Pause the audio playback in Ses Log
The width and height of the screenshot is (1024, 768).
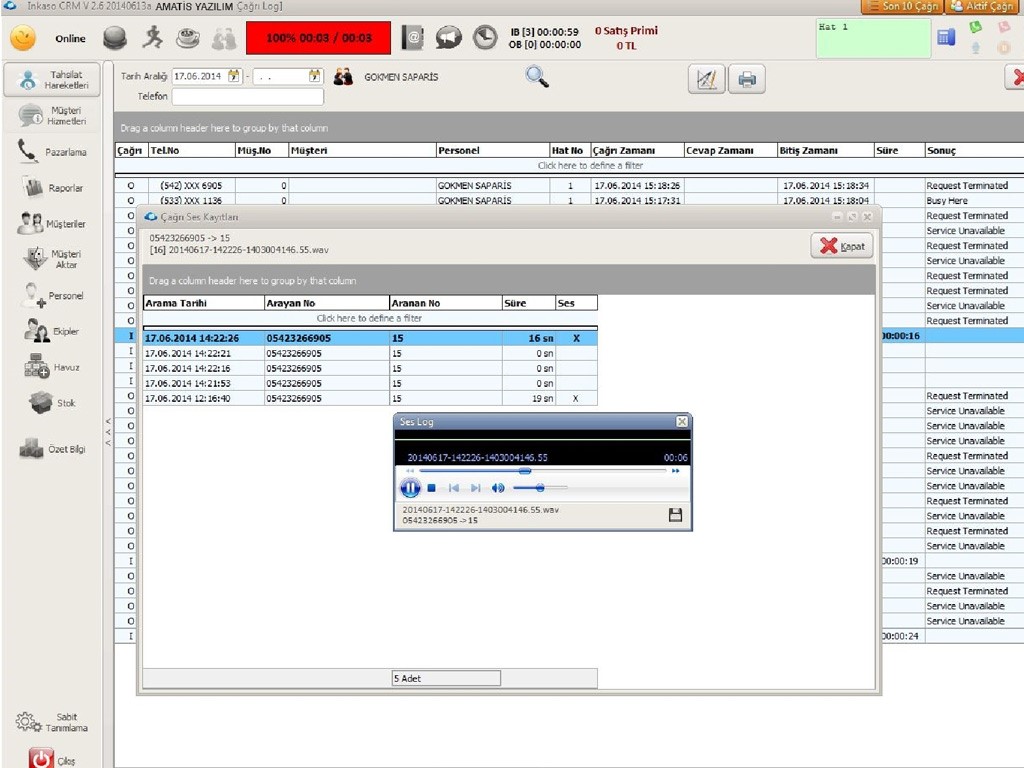(410, 488)
